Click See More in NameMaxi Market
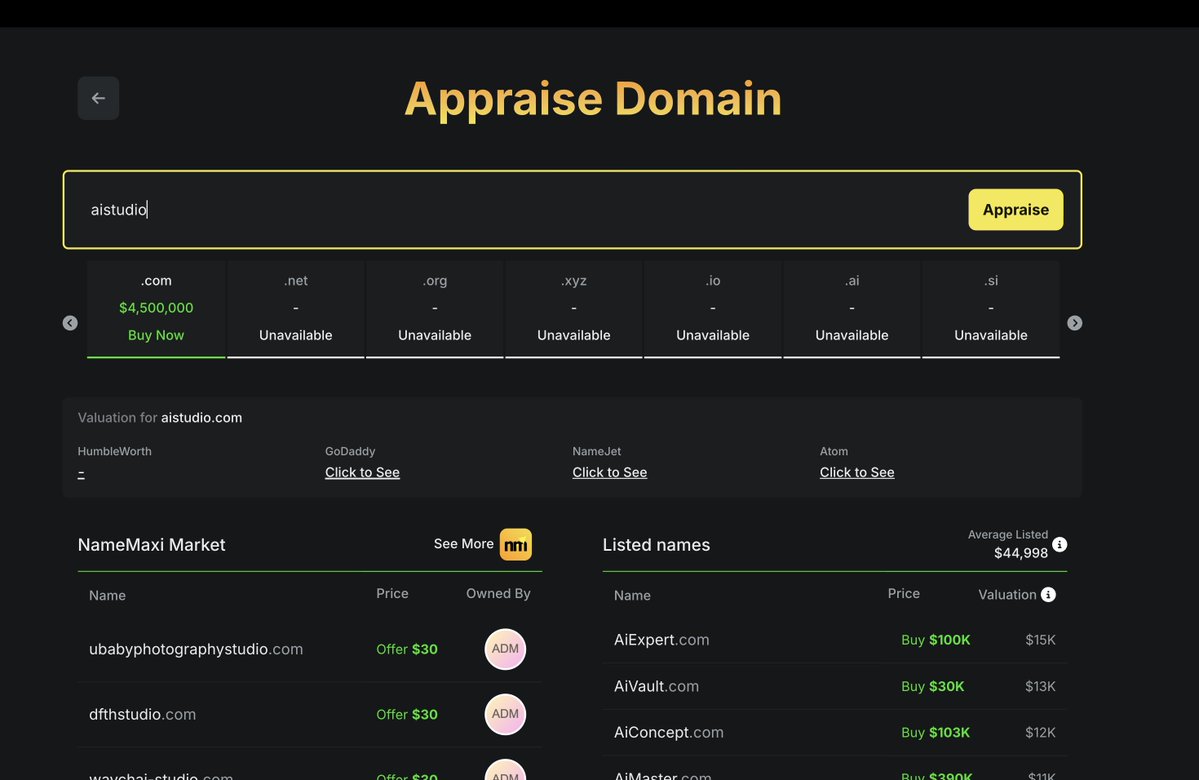The height and width of the screenshot is (780, 1199). pos(463,544)
